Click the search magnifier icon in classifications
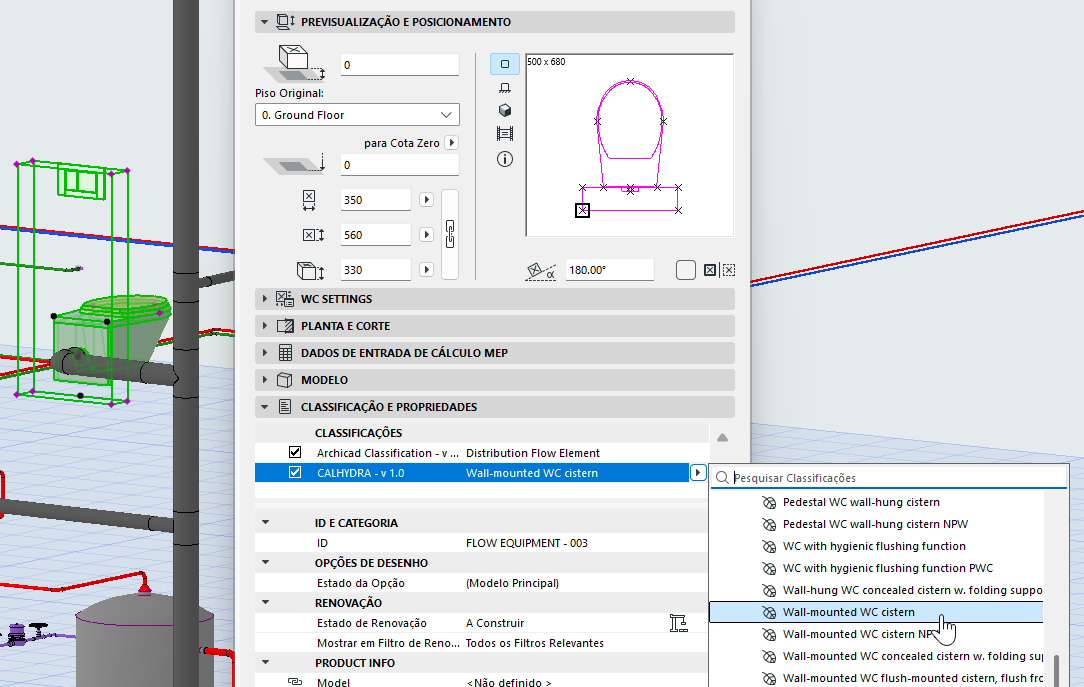 tap(722, 478)
